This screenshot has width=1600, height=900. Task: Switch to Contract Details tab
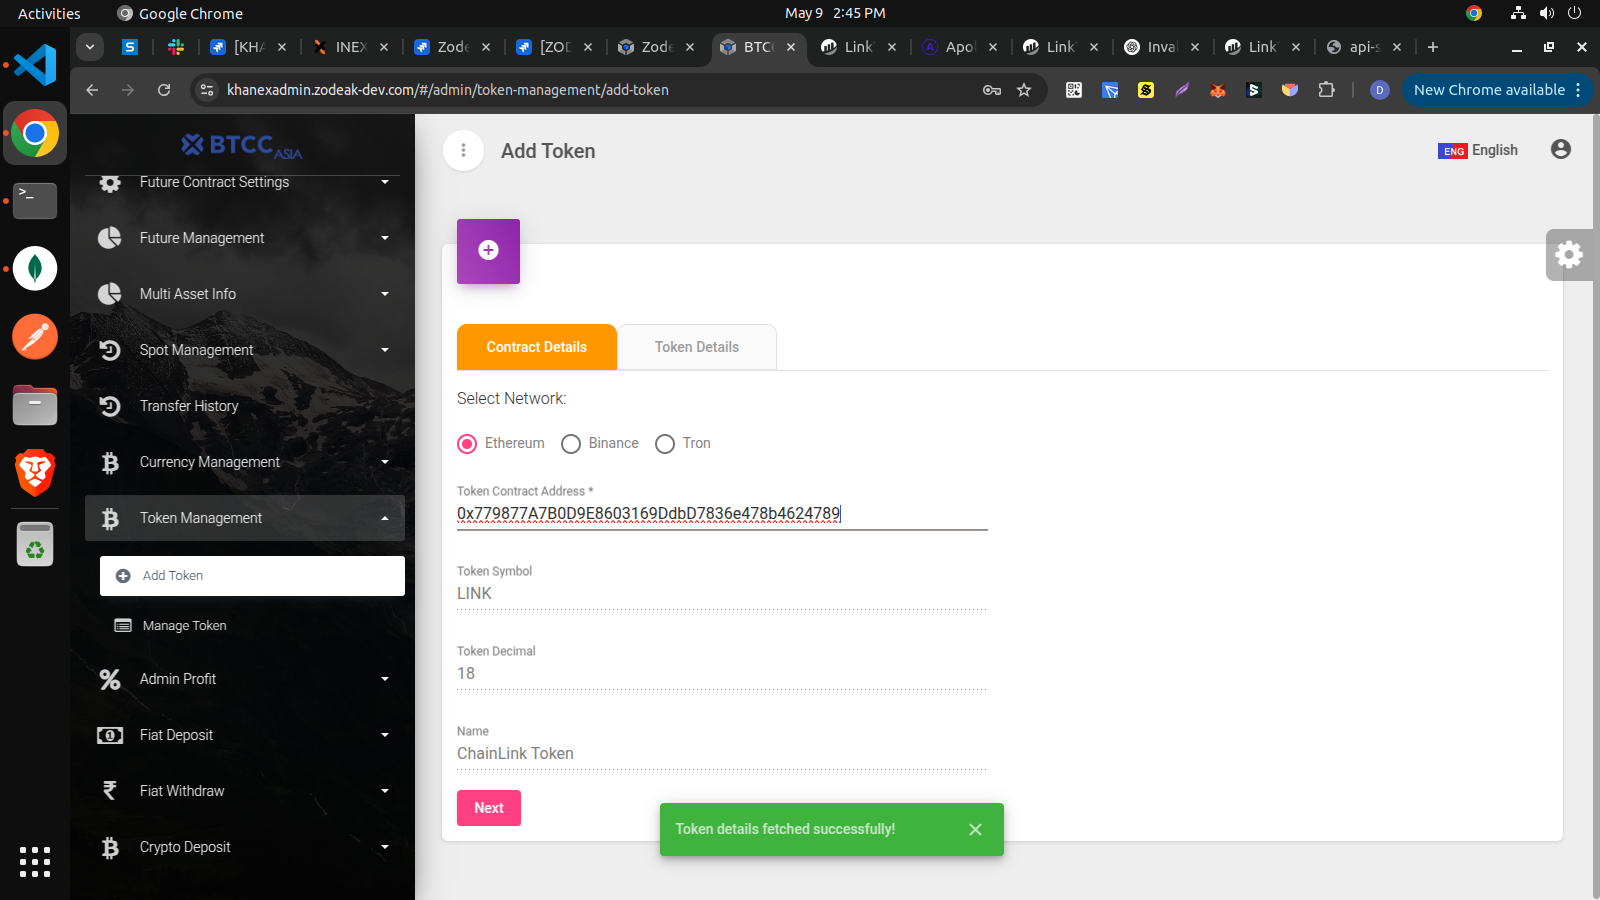pyautogui.click(x=537, y=347)
